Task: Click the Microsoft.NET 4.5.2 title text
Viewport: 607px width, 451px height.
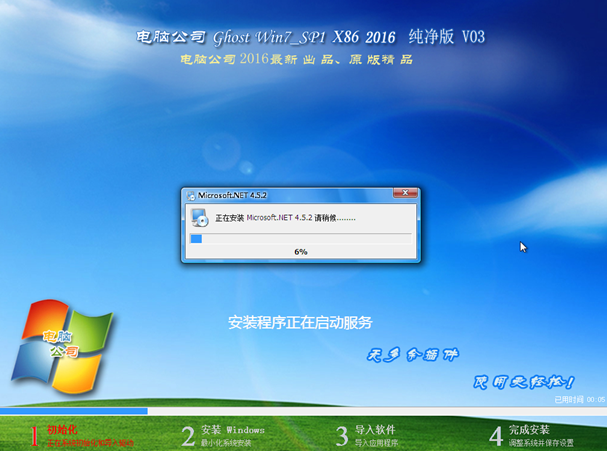Action: click(232, 195)
